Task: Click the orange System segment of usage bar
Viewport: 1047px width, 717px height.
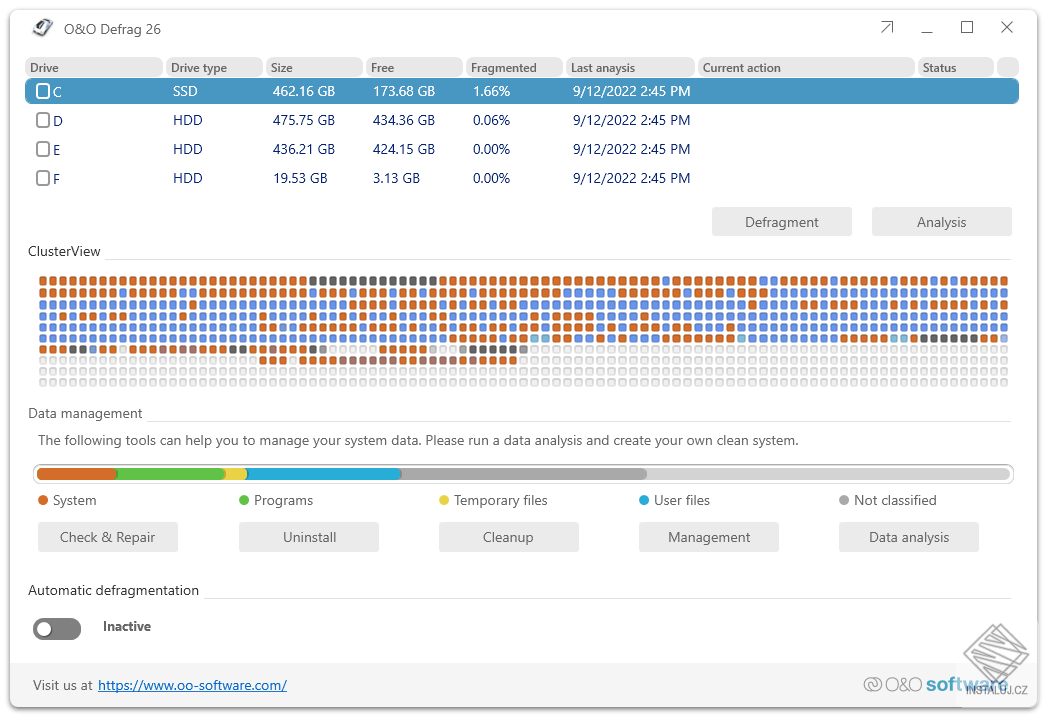Action: click(x=77, y=474)
